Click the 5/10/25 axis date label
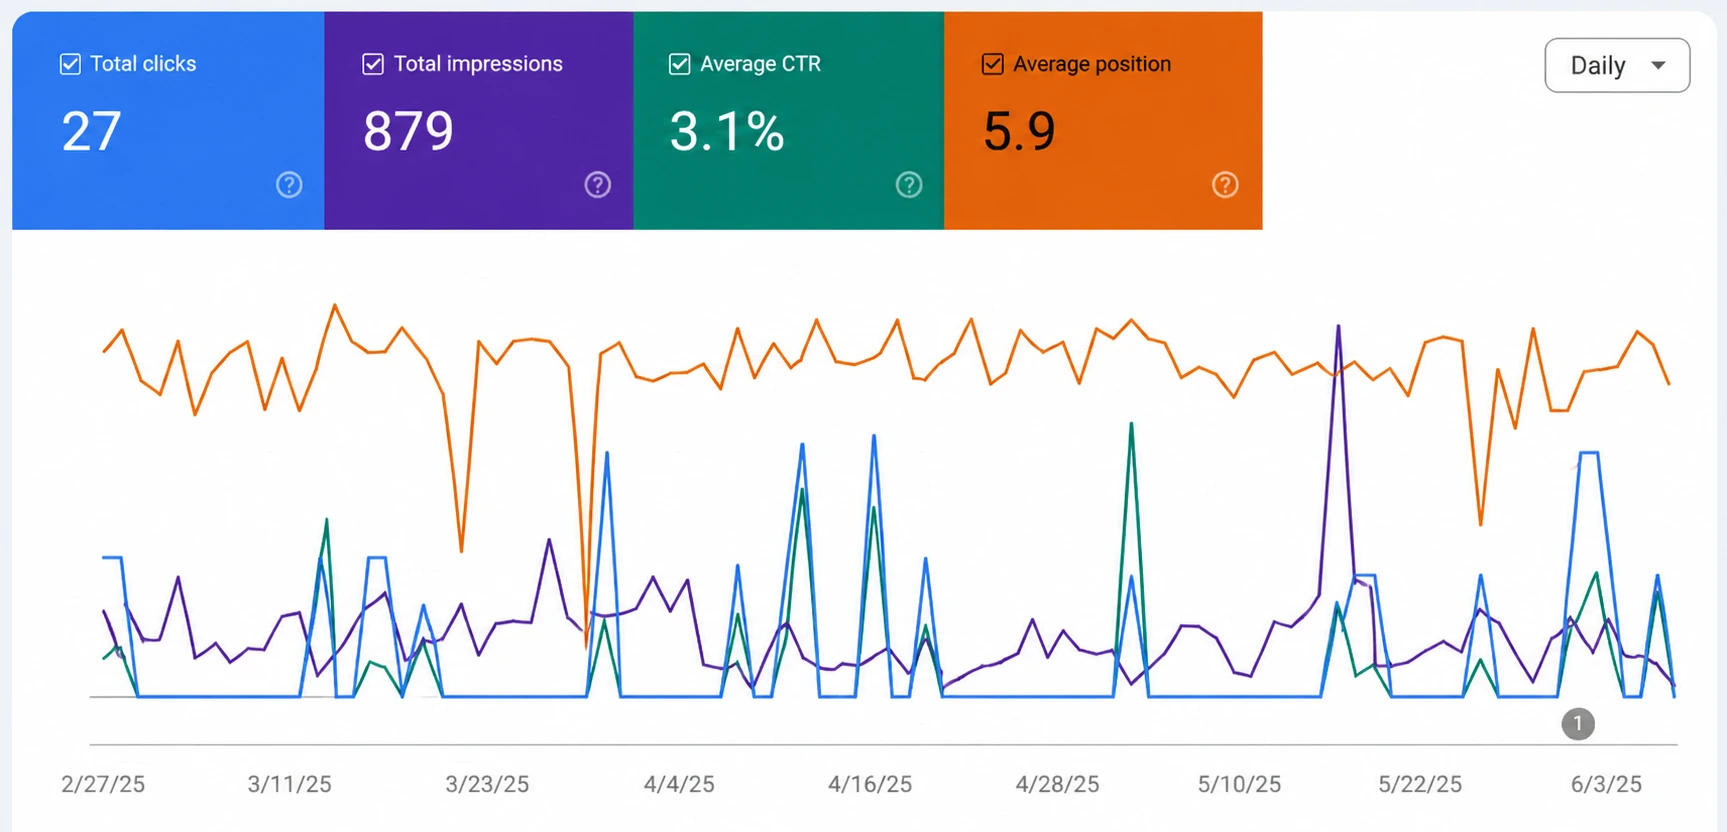1727x832 pixels. (x=1239, y=785)
